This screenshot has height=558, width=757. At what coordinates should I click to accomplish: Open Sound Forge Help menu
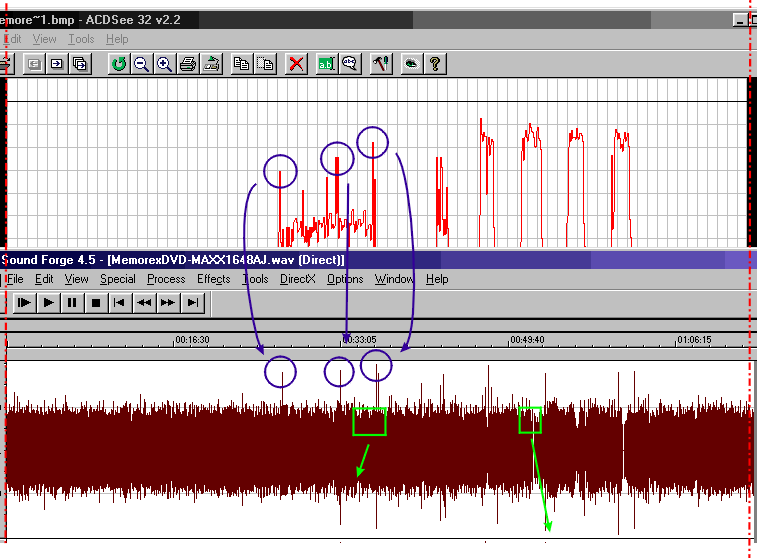(x=437, y=279)
